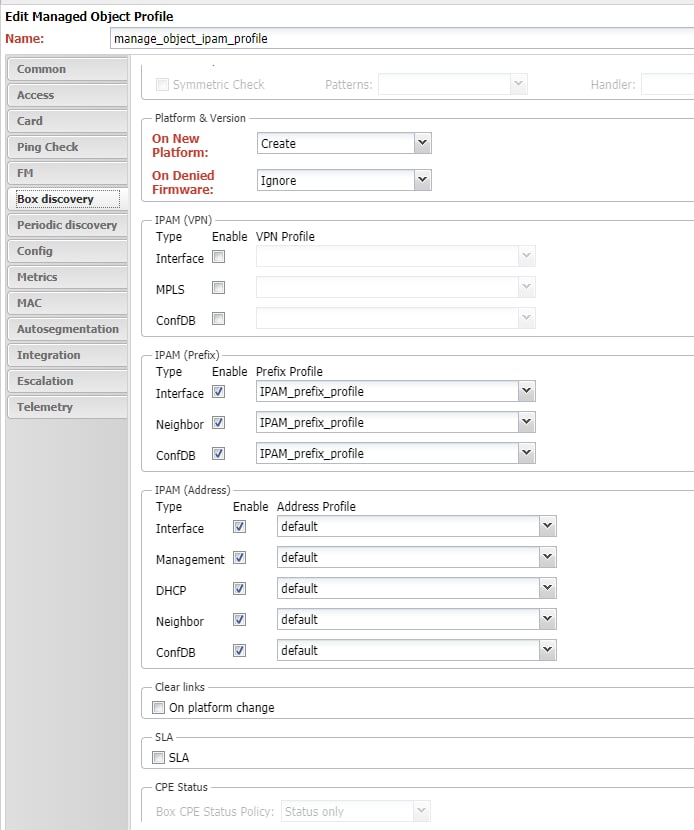
Task: Enable Clear links On platform change
Action: 158,708
